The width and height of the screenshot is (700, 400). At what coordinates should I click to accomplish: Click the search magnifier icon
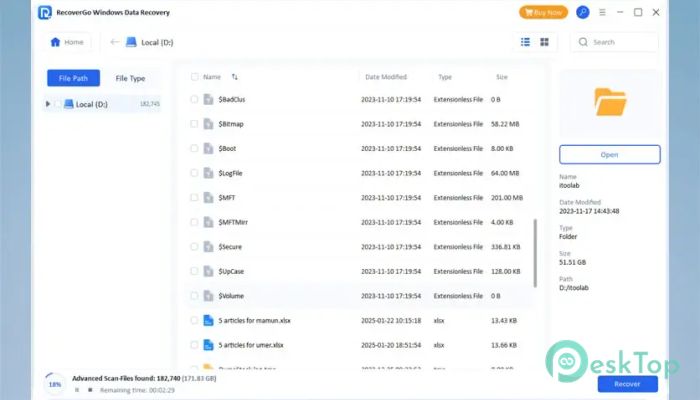tap(583, 42)
